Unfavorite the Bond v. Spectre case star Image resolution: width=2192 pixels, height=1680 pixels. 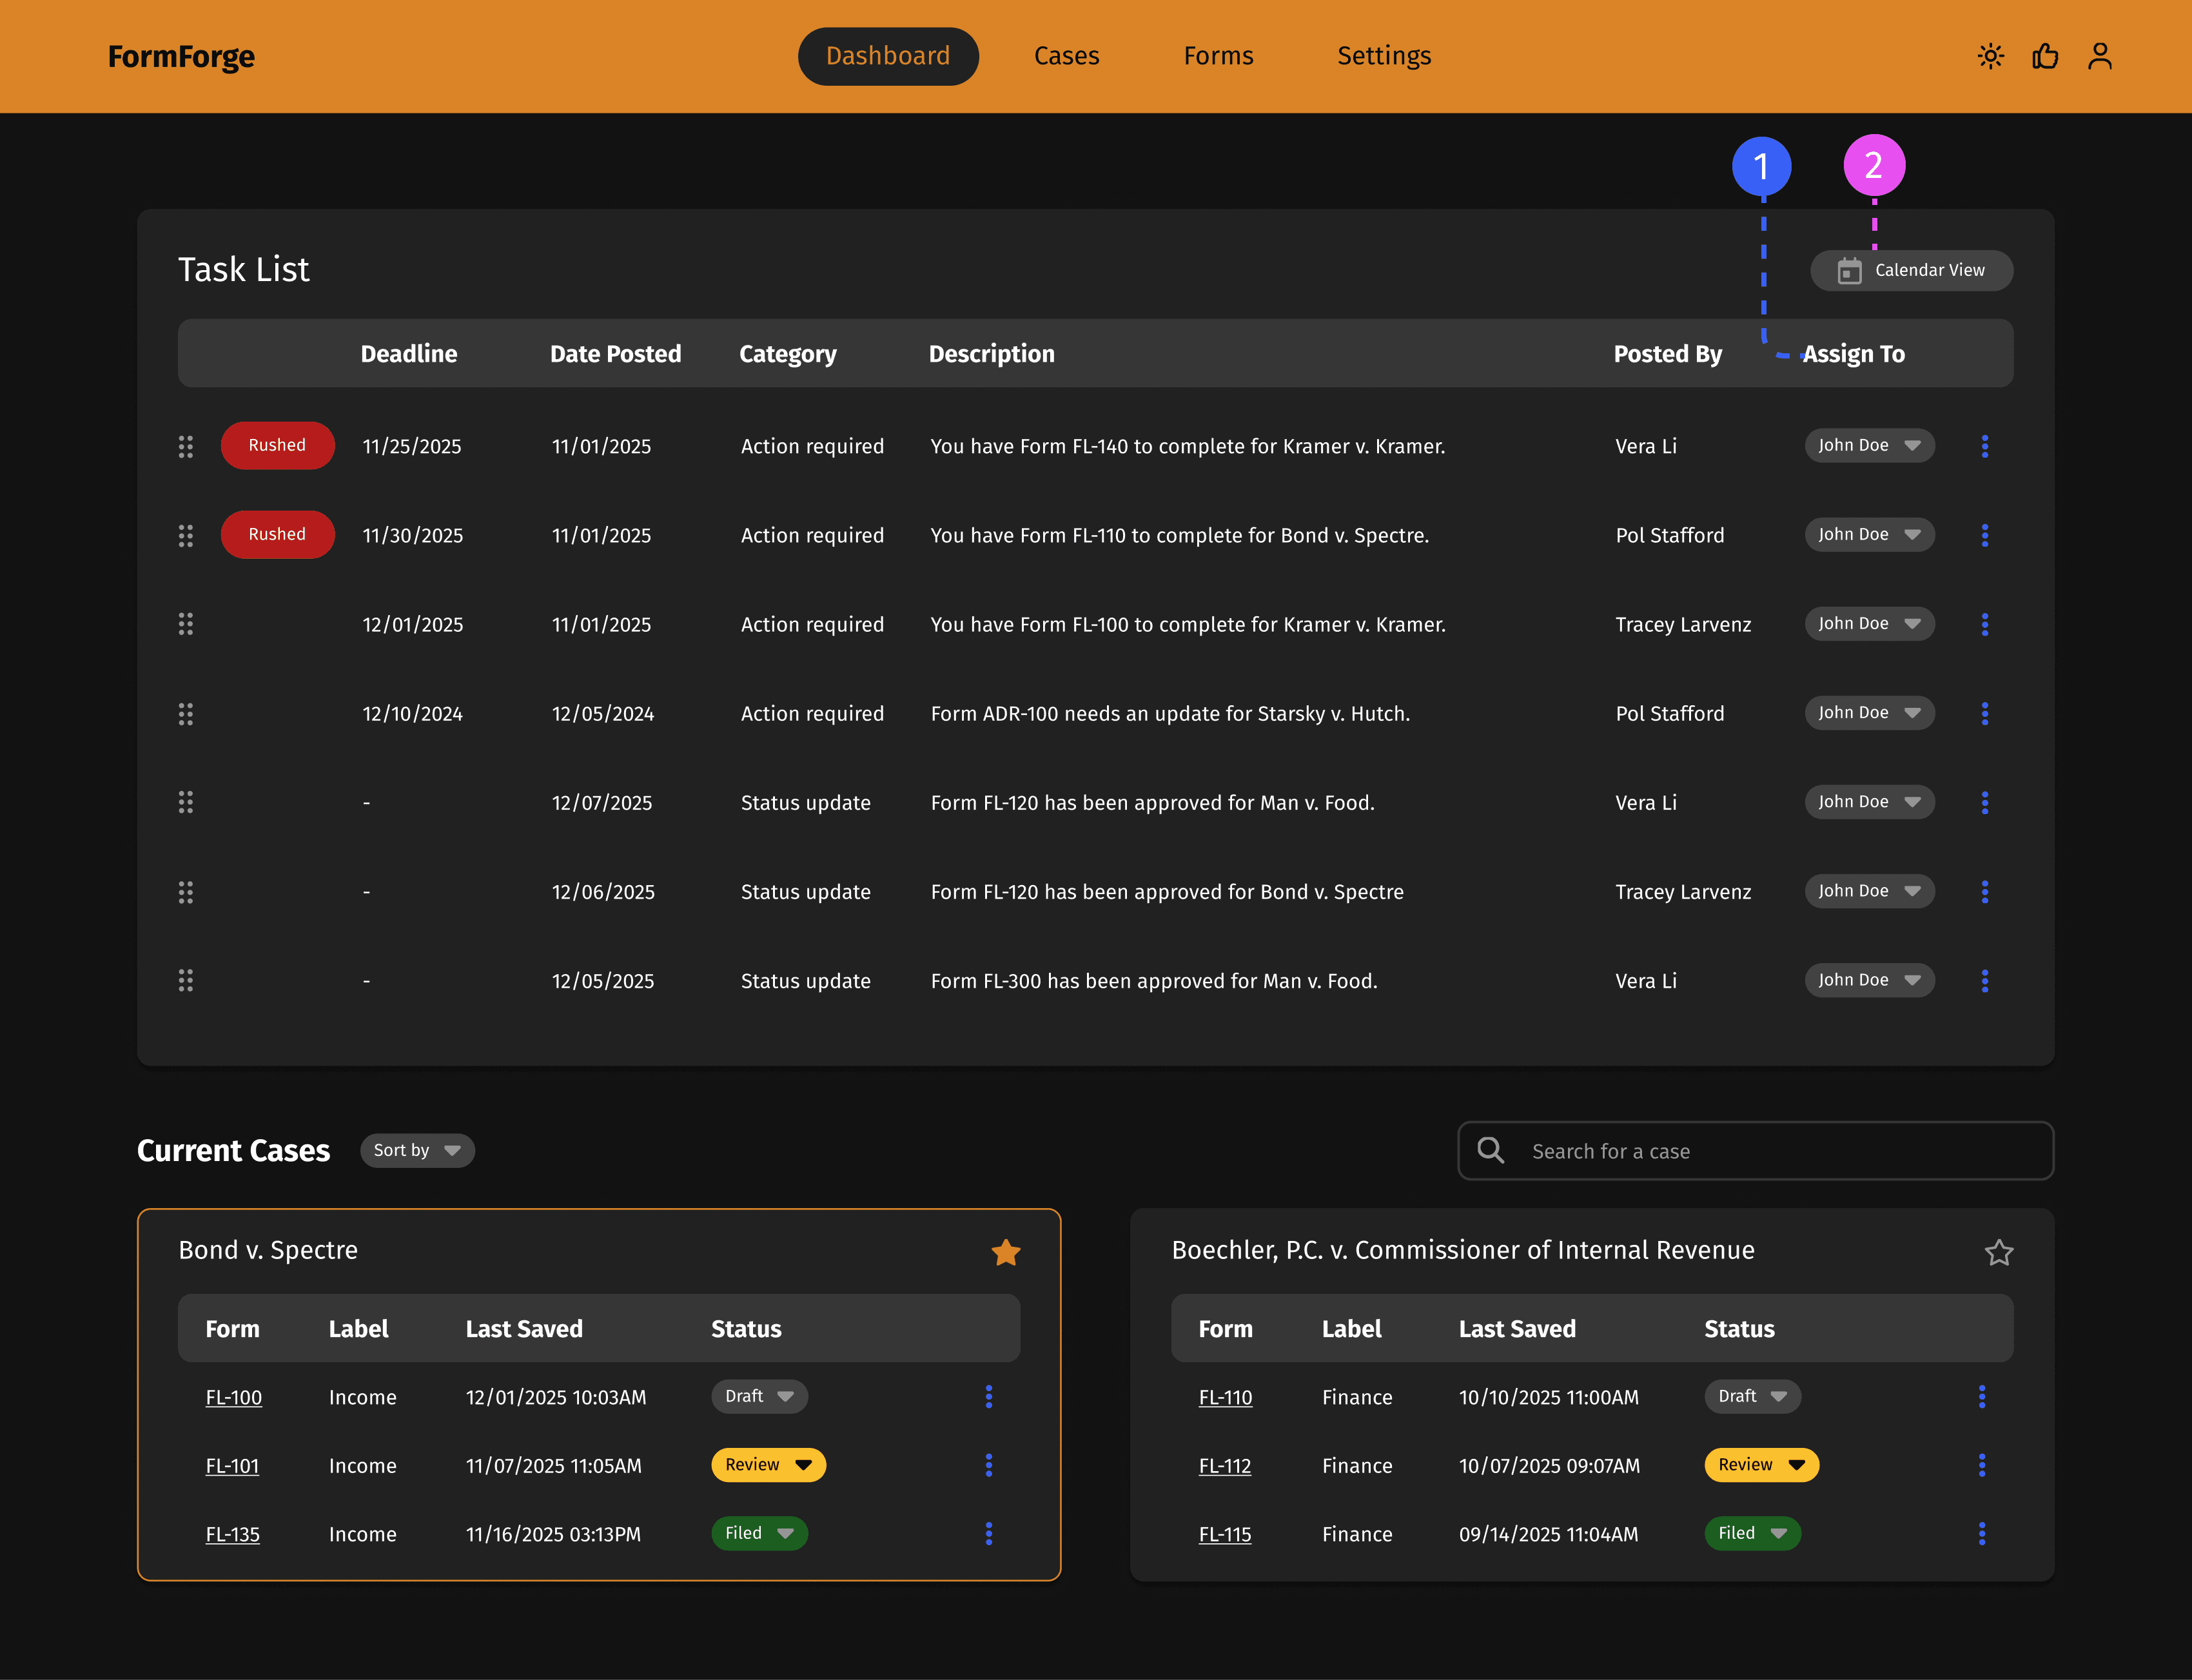(x=1005, y=1252)
